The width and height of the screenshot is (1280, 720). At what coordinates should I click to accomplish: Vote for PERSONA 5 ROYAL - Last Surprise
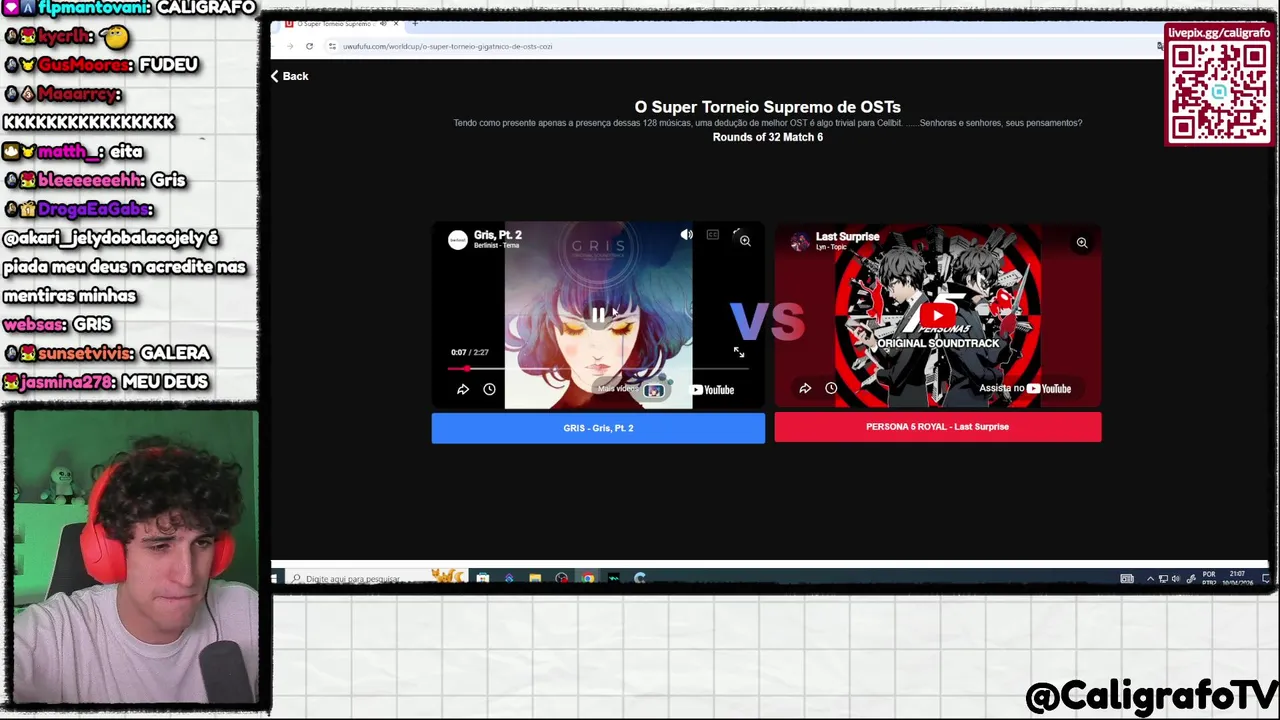[x=937, y=427]
